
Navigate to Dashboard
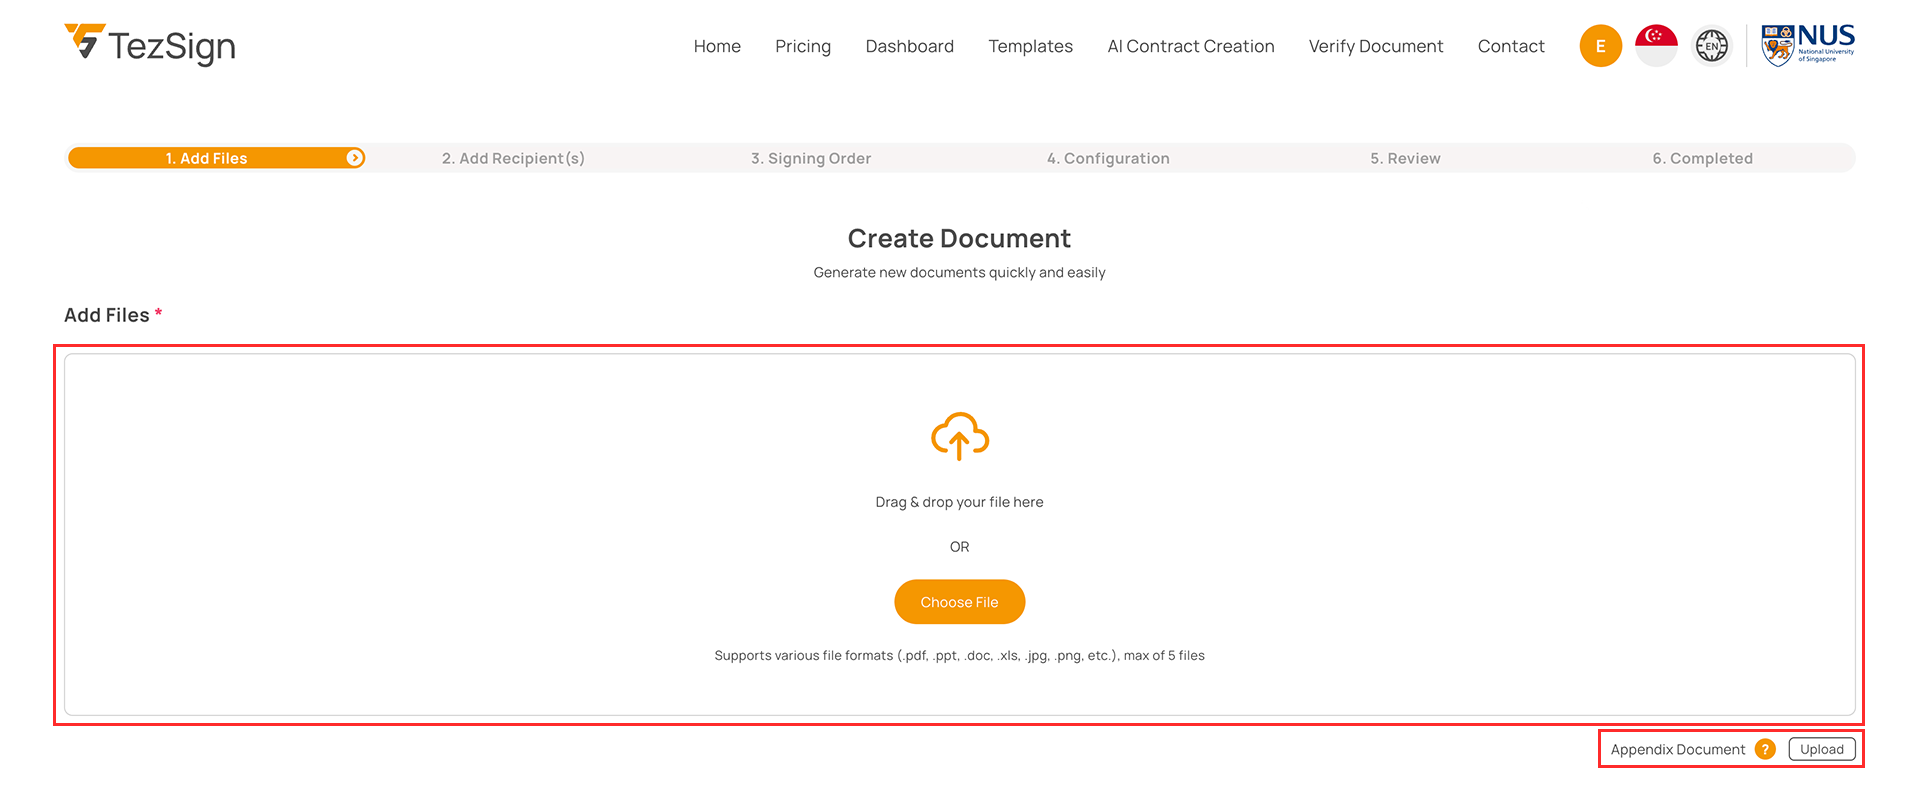909,46
